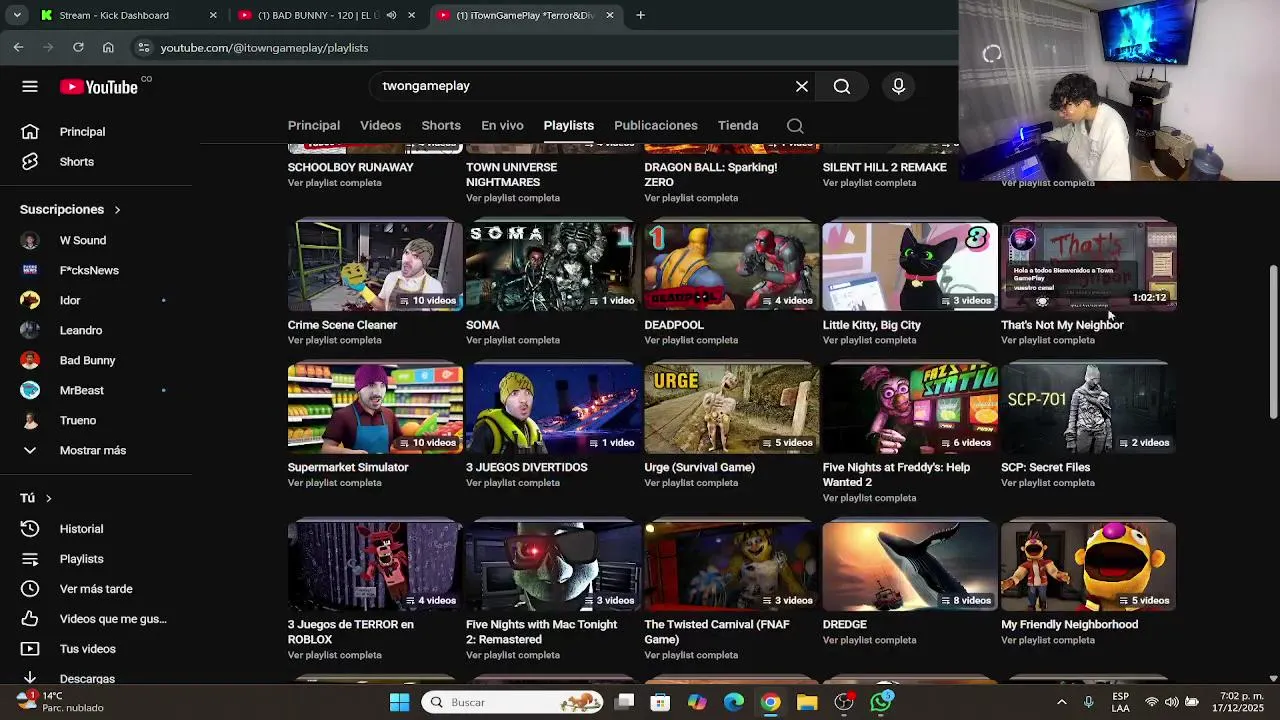View site information icon in address bar
Viewport: 1280px width, 720px height.
click(x=144, y=48)
